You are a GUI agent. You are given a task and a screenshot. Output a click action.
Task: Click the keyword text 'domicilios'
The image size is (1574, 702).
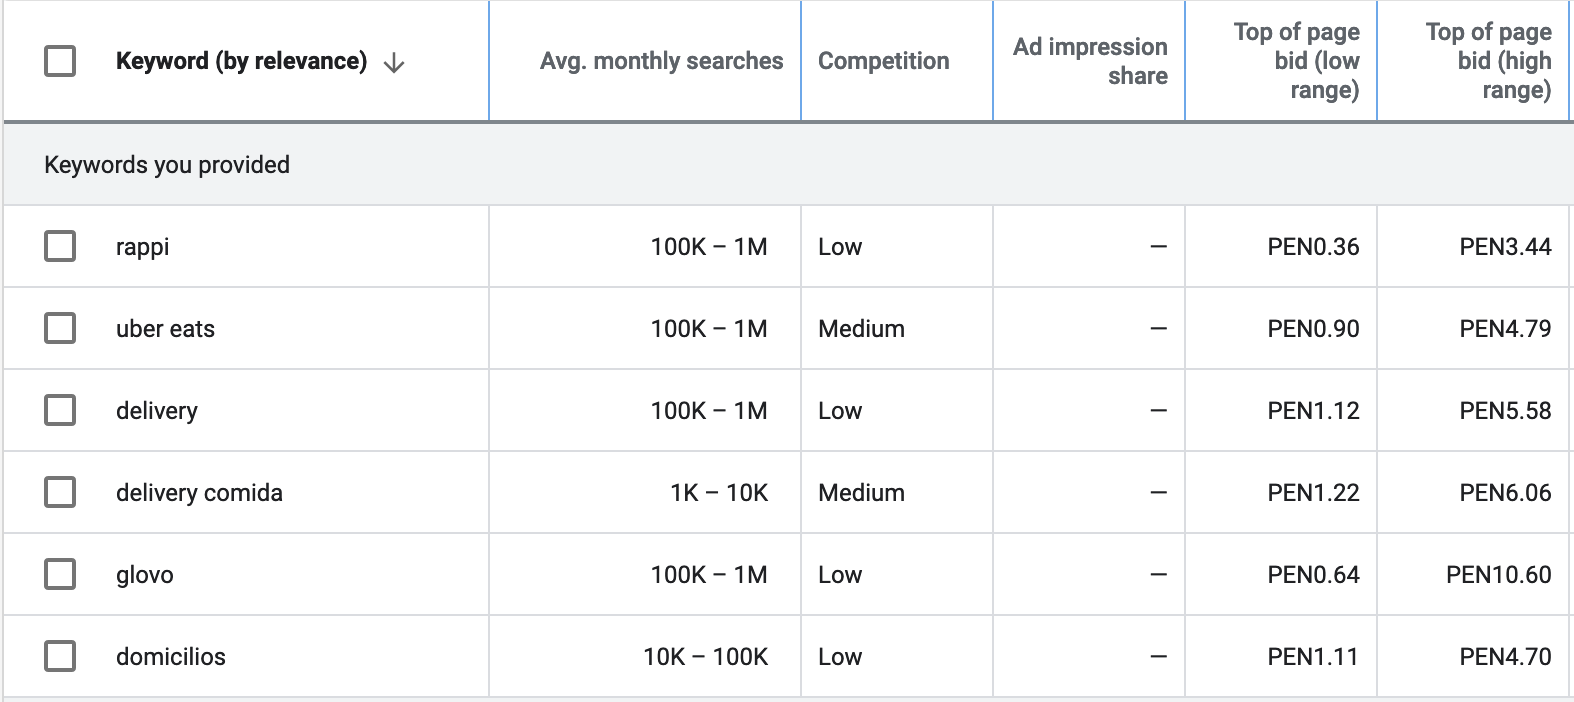171,657
